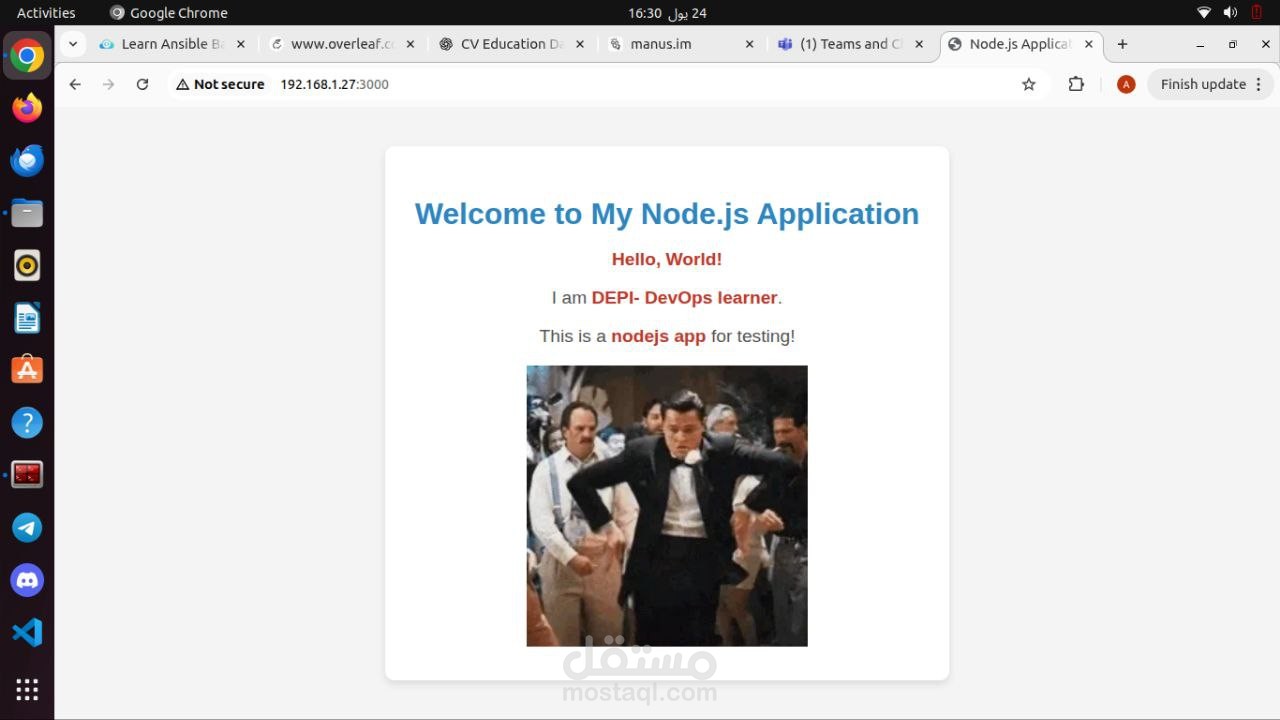This screenshot has height=720, width=1280.
Task: Launch Thunderbird mail from the dock
Action: pyautogui.click(x=27, y=159)
